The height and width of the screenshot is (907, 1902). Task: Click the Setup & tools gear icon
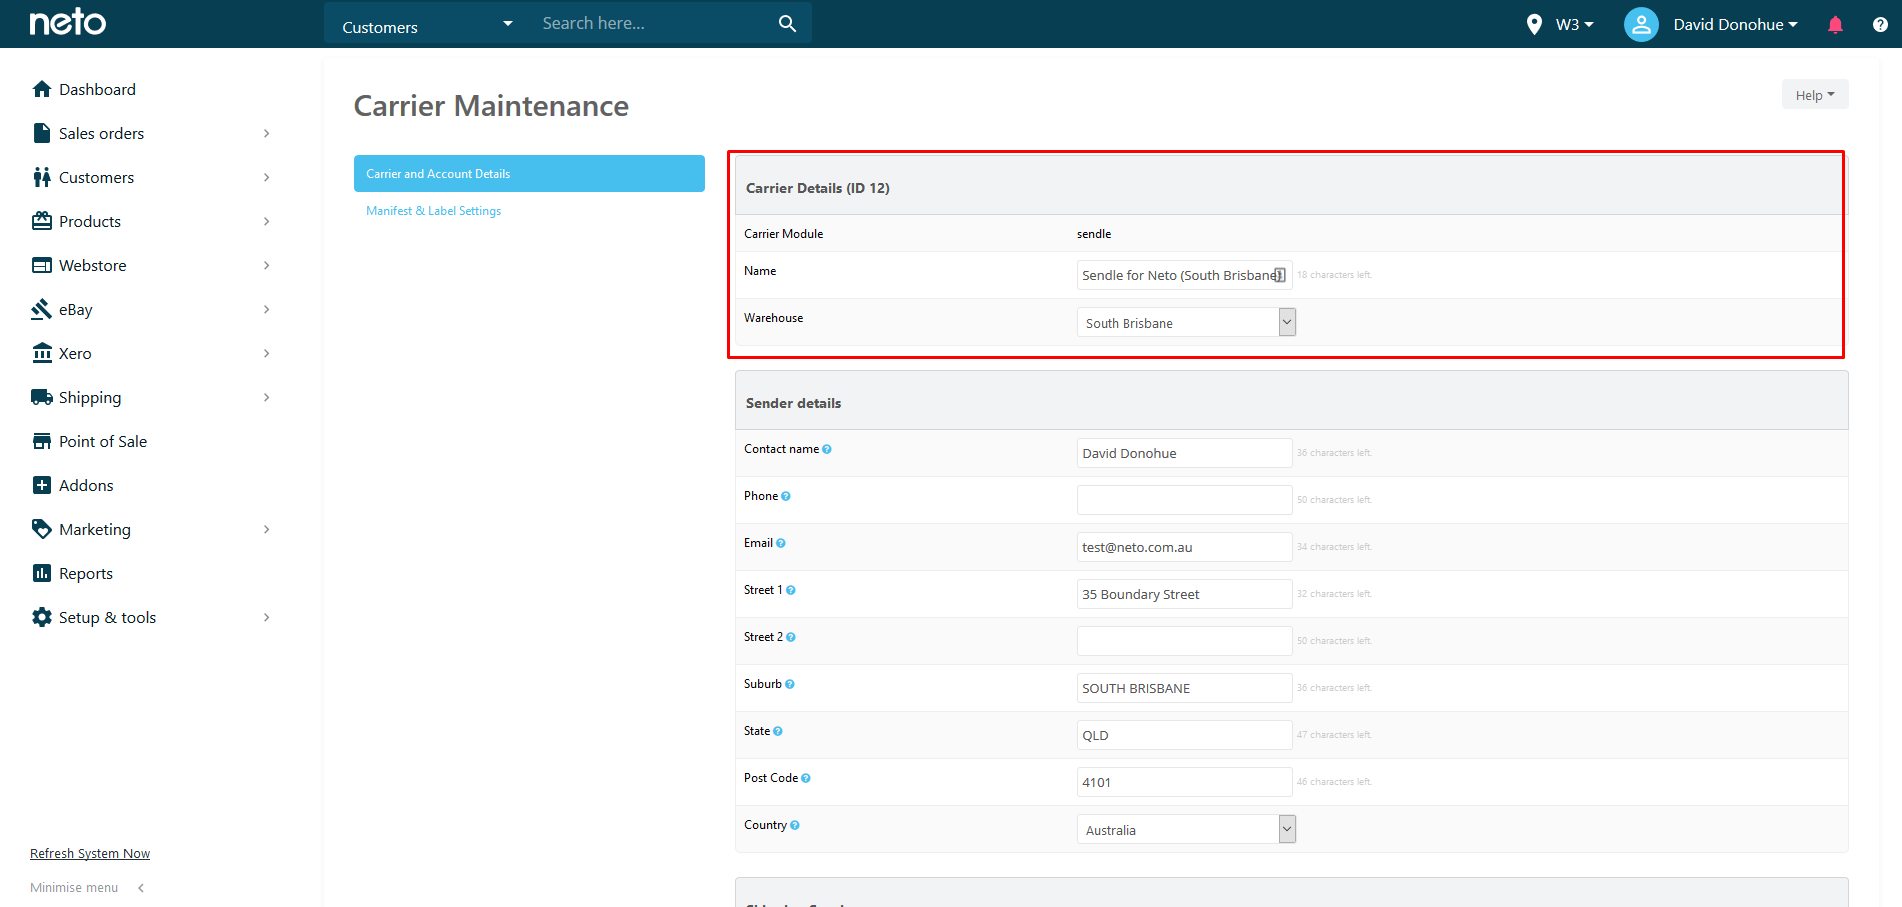(42, 617)
